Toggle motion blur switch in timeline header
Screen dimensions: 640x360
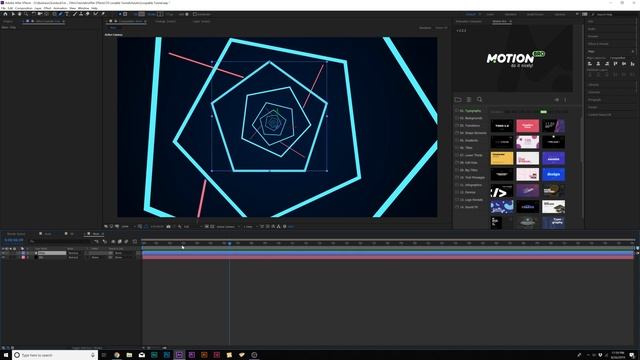click(126, 242)
